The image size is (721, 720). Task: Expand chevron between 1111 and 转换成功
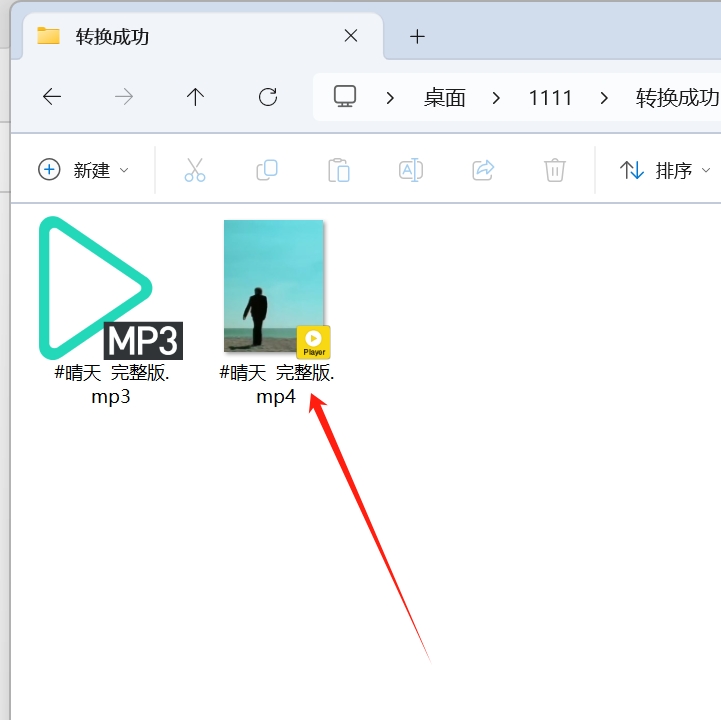pyautogui.click(x=604, y=98)
